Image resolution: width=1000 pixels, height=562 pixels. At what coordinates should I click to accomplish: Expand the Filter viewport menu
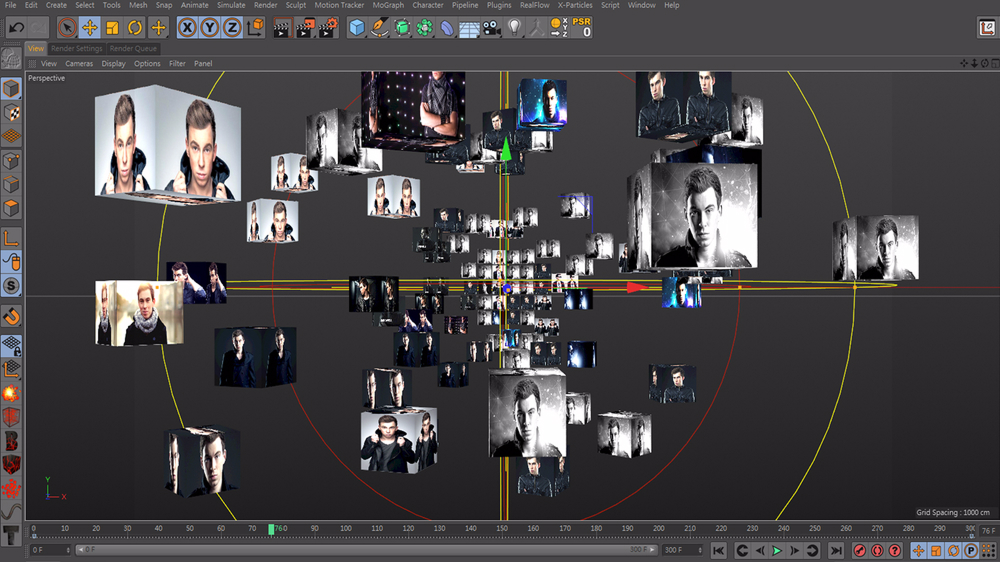[177, 64]
